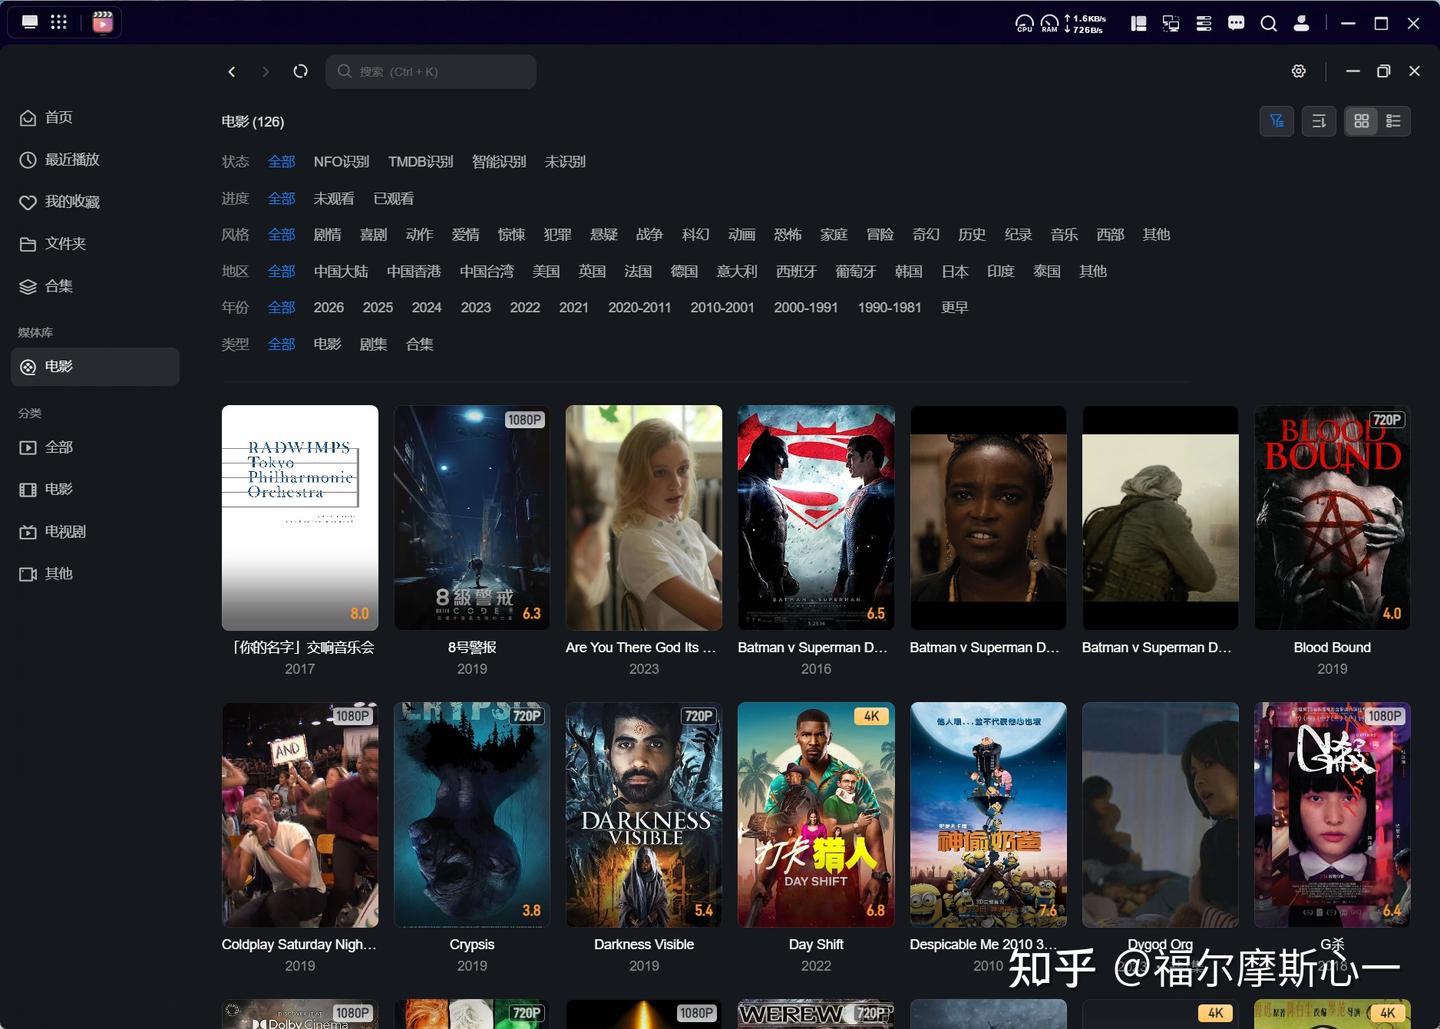Filter status by 智能识别
The width and height of the screenshot is (1440, 1029).
[499, 162]
